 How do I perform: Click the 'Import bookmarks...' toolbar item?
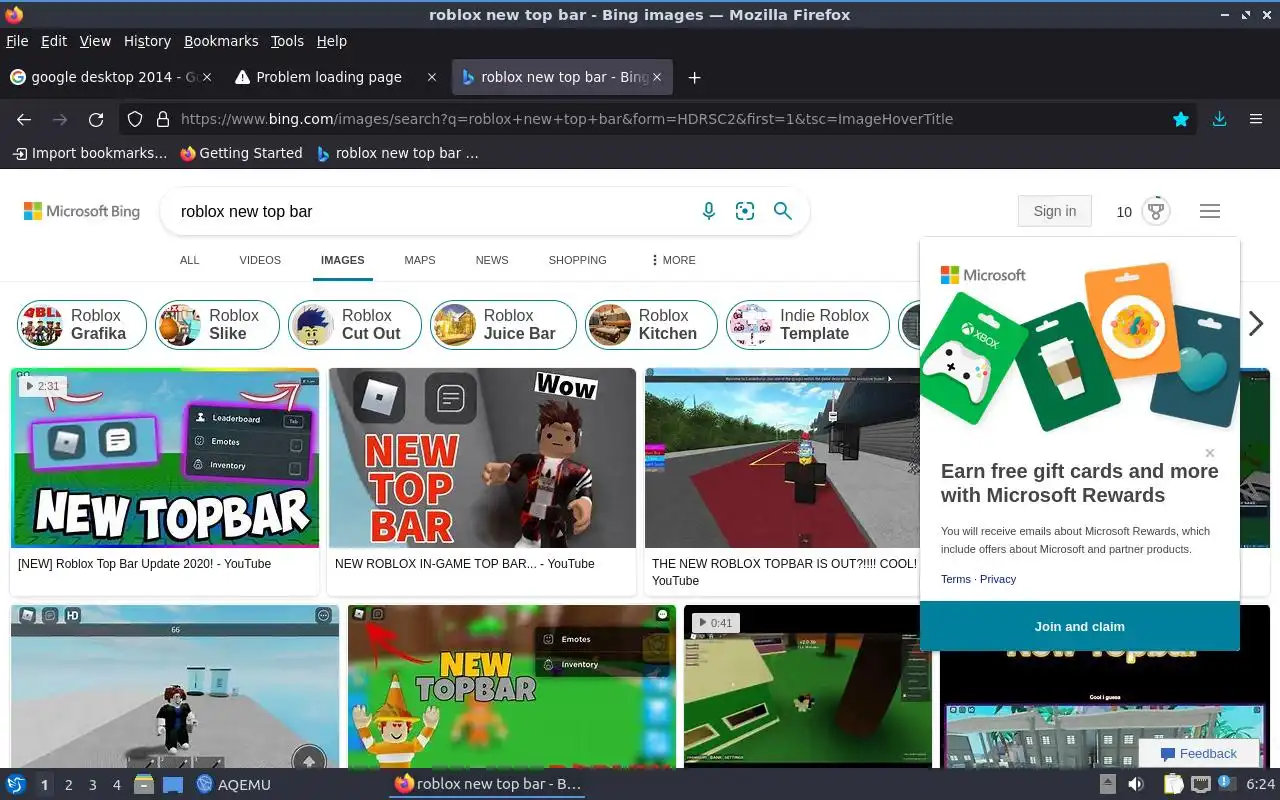pos(89,153)
